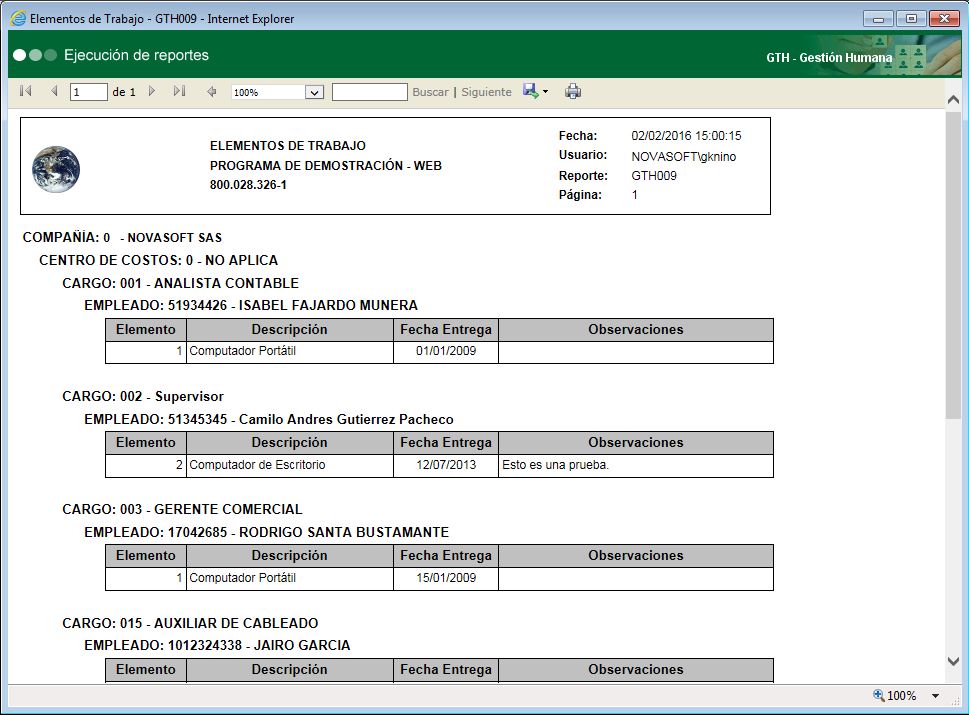Open the export report options
969x715 pixels.
click(529, 91)
